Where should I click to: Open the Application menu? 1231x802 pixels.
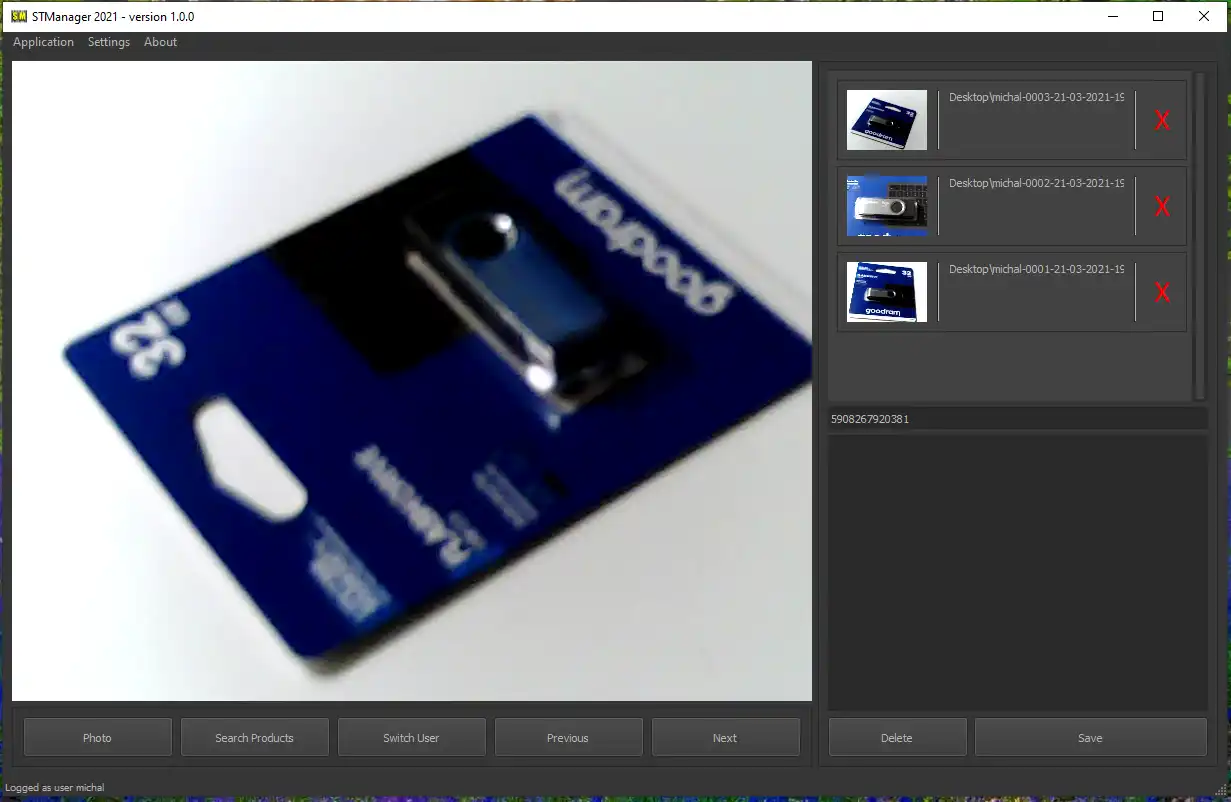click(43, 42)
